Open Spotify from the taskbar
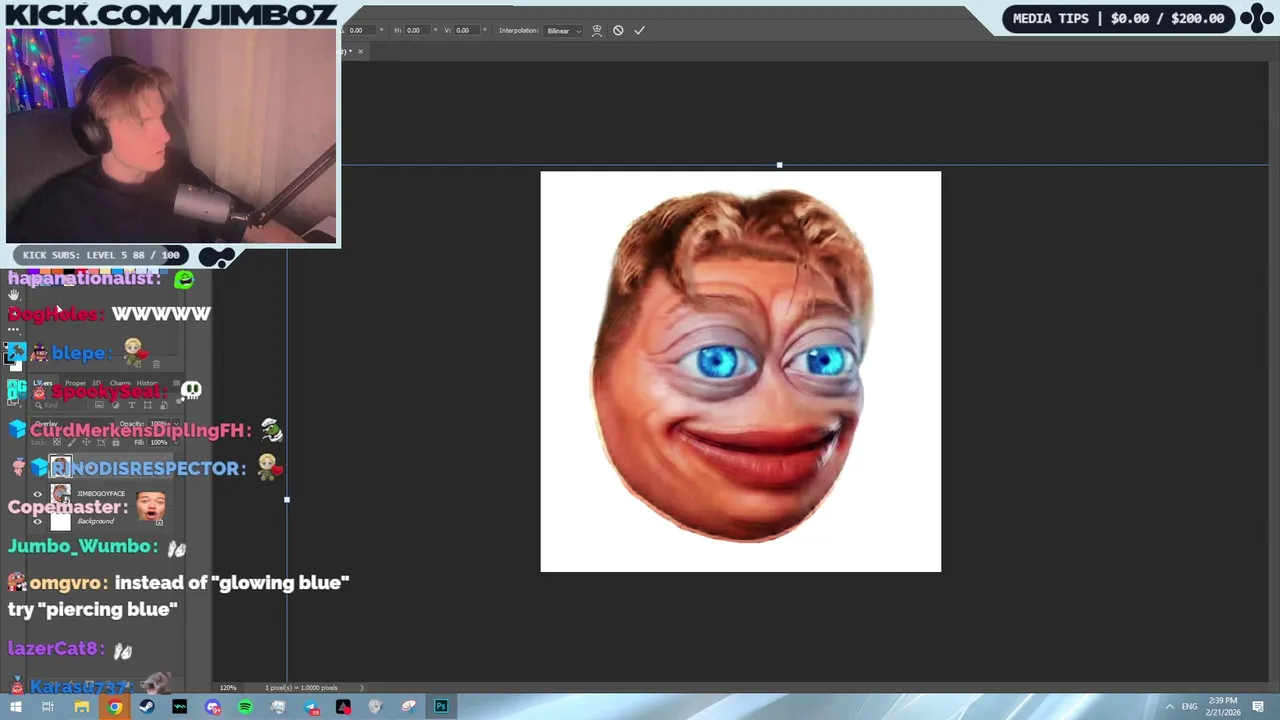 245,707
